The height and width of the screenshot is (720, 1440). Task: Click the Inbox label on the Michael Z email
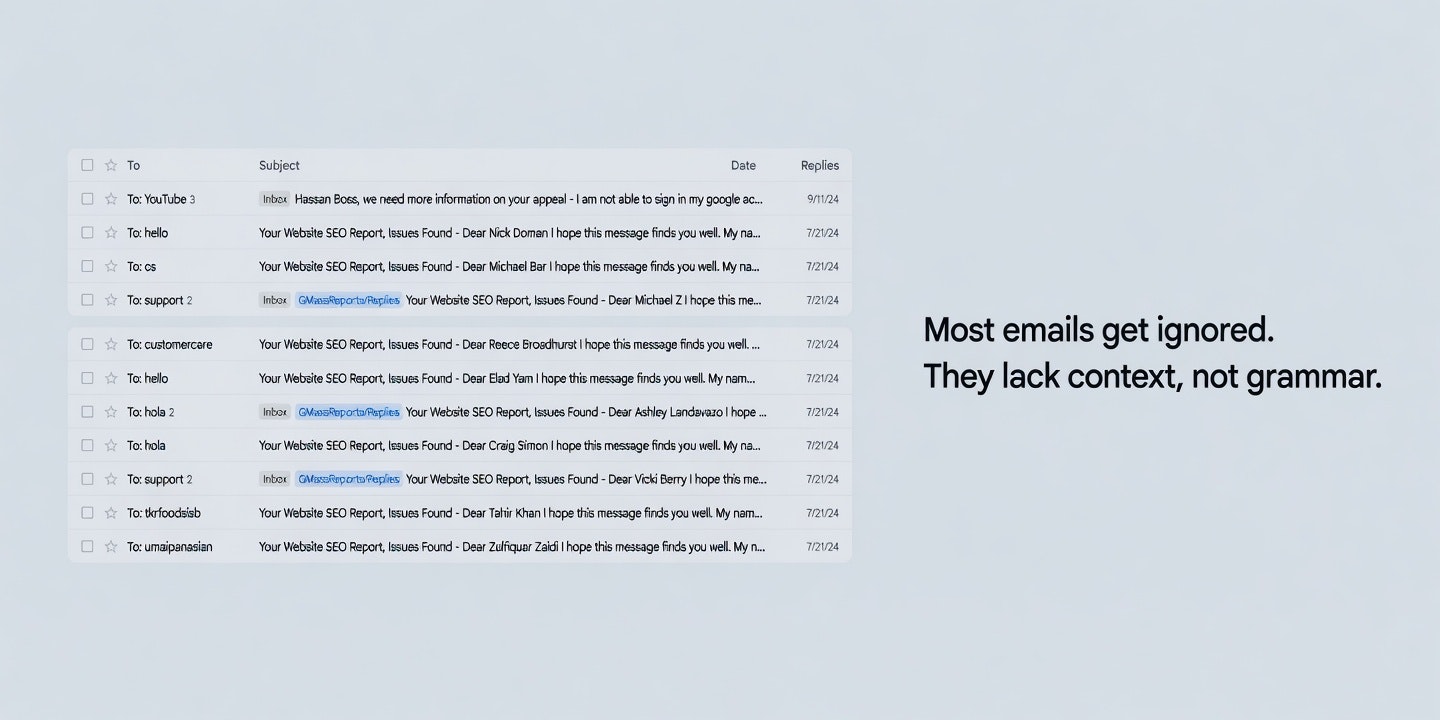(275, 300)
